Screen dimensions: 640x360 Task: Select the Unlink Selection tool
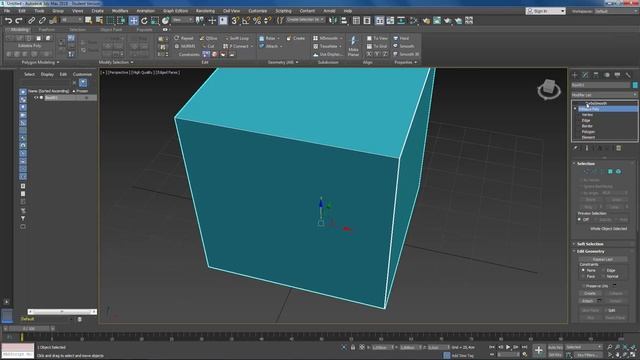(42, 20)
